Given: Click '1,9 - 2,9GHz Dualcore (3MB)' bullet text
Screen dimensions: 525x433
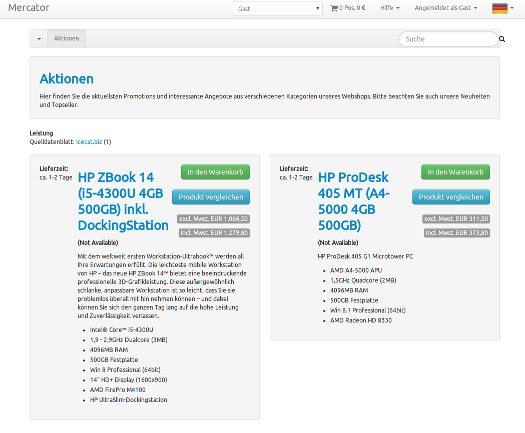Looking at the screenshot, I should [x=129, y=340].
